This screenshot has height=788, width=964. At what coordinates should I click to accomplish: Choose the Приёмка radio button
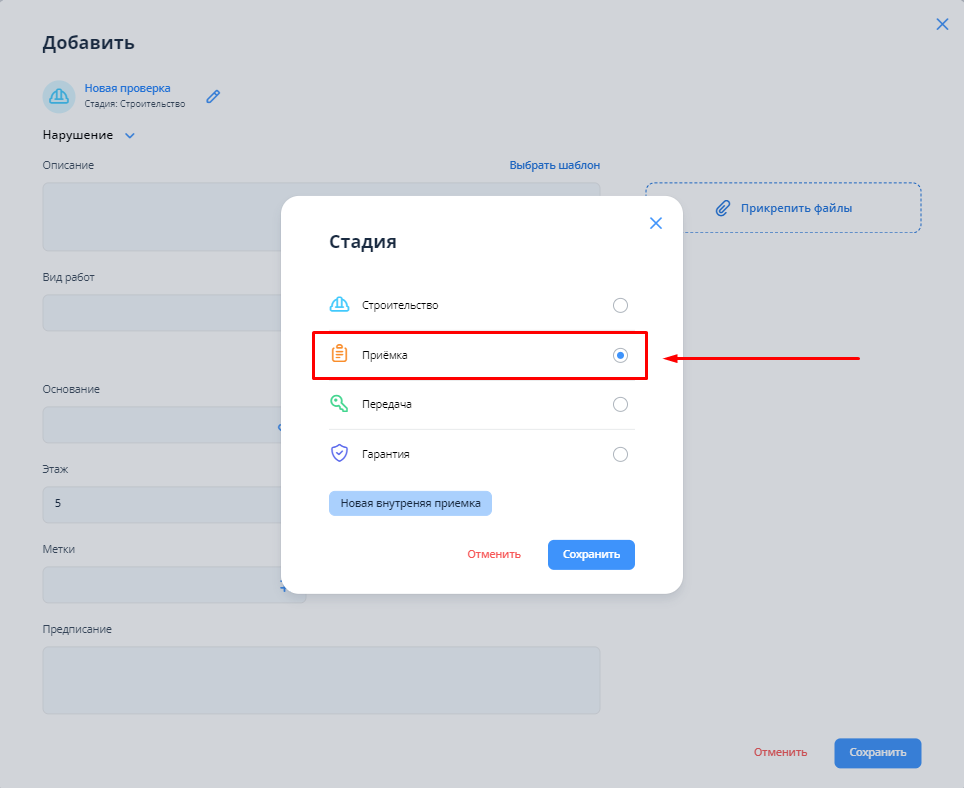click(x=620, y=355)
